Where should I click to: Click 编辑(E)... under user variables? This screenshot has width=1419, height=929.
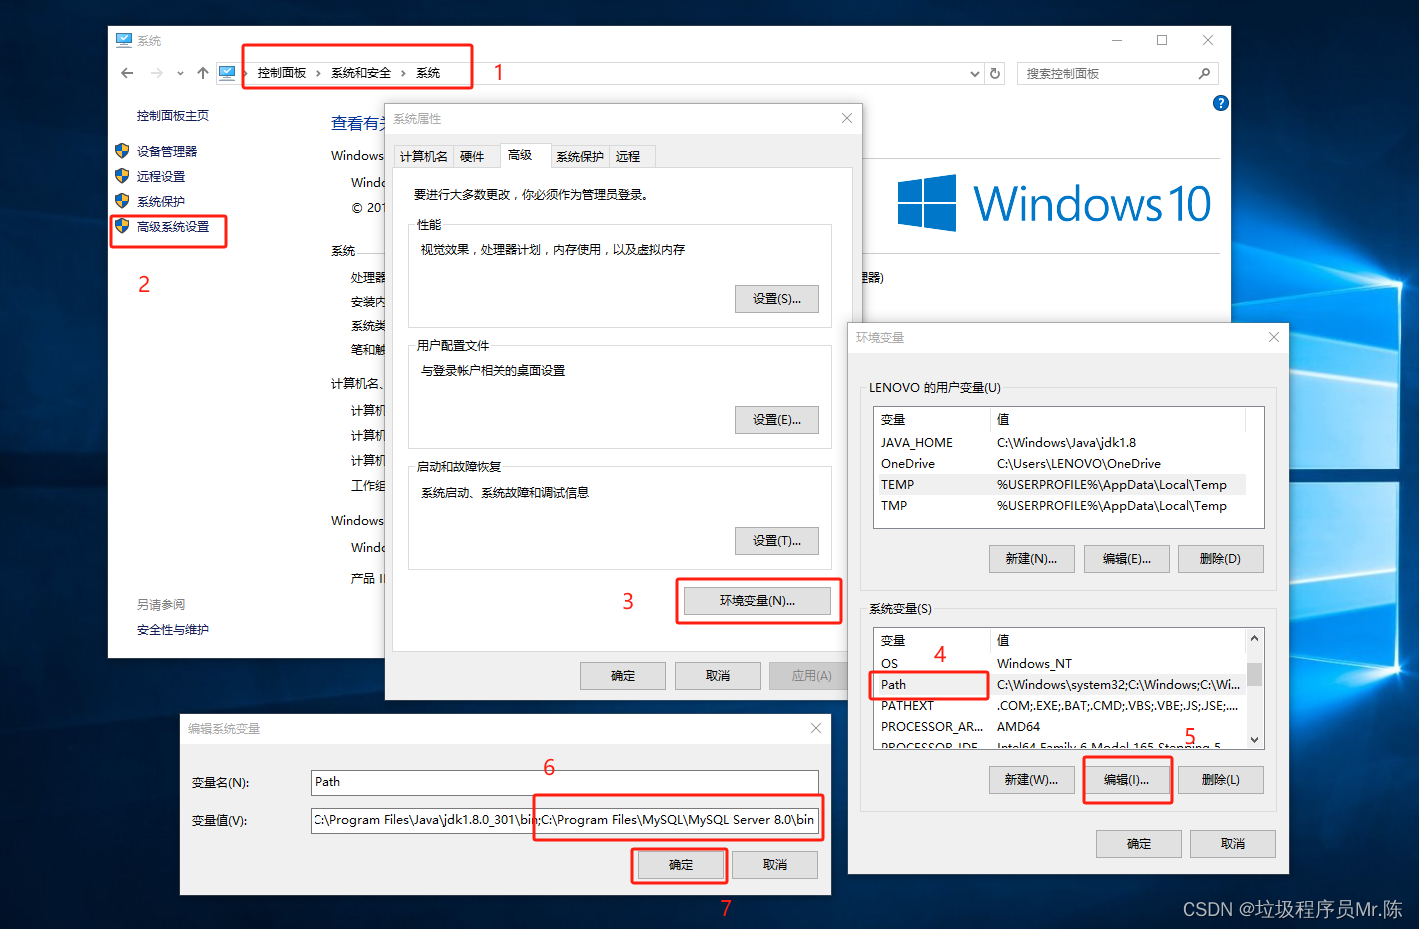pos(1127,559)
